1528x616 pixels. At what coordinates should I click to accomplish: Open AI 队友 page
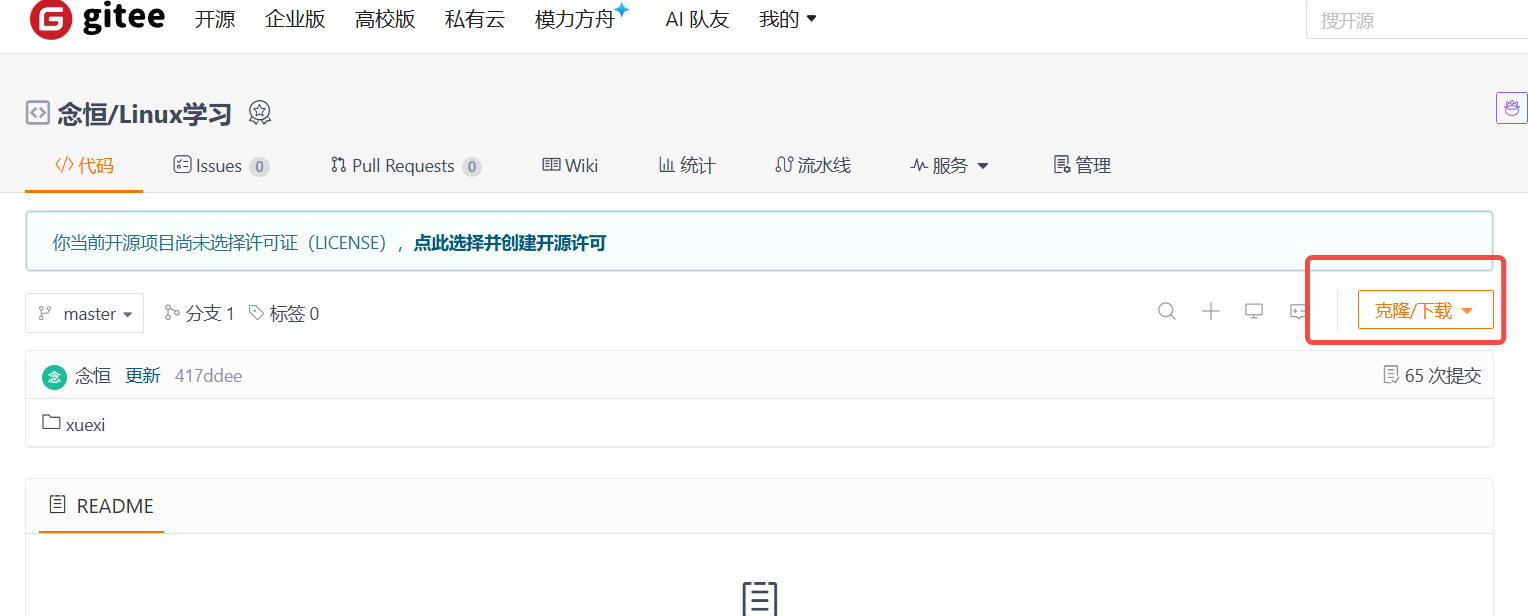697,19
